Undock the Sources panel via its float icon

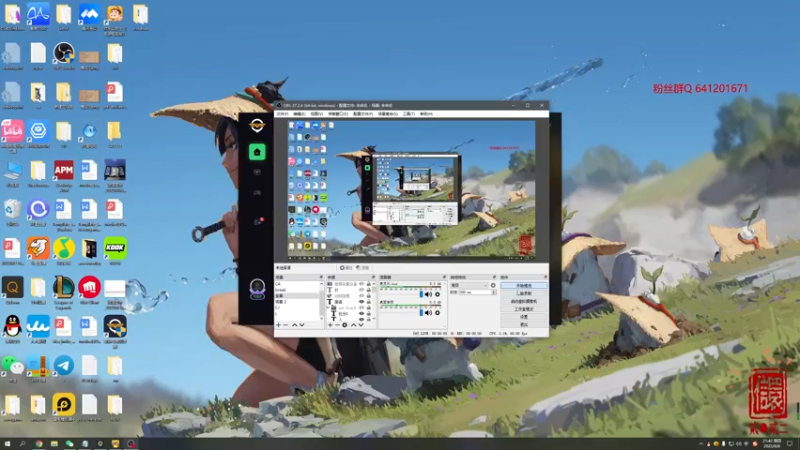(x=373, y=277)
